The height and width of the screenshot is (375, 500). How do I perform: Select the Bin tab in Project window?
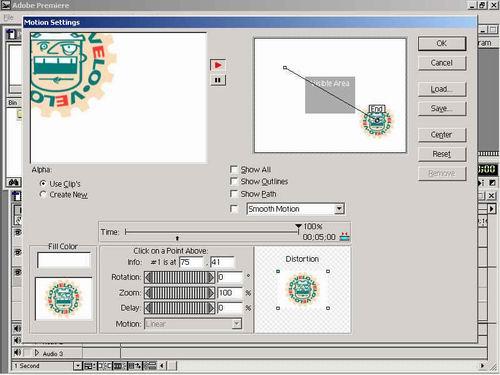(x=13, y=103)
